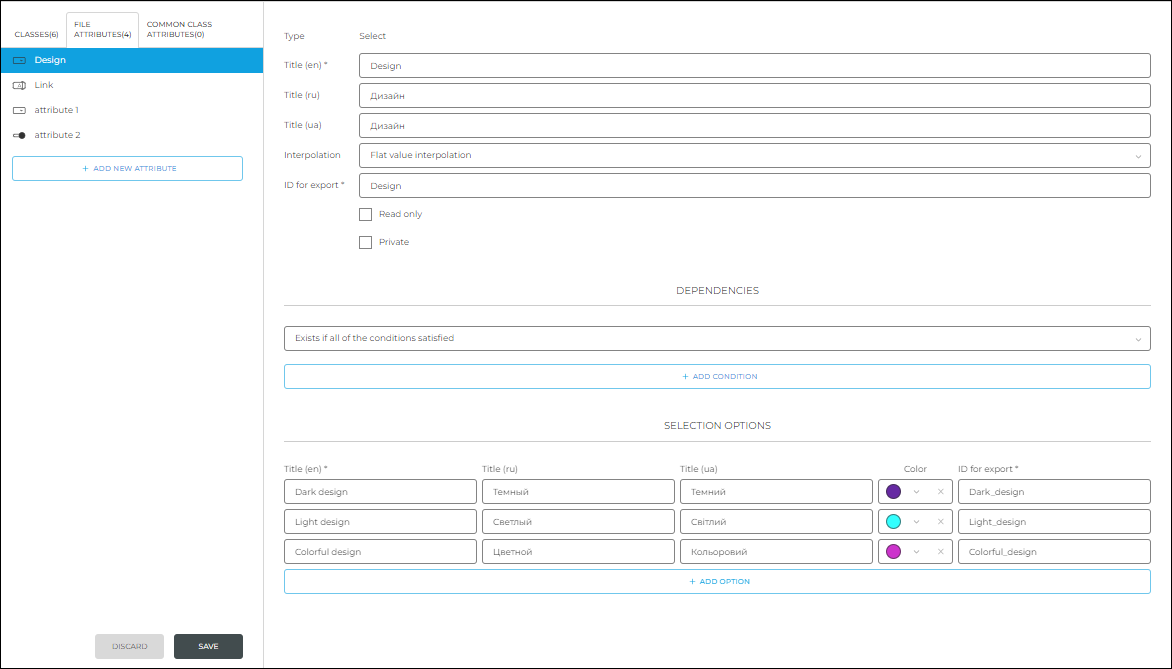The width and height of the screenshot is (1172, 669).
Task: Click the Interpolation dropdown chevron
Action: tap(1138, 155)
